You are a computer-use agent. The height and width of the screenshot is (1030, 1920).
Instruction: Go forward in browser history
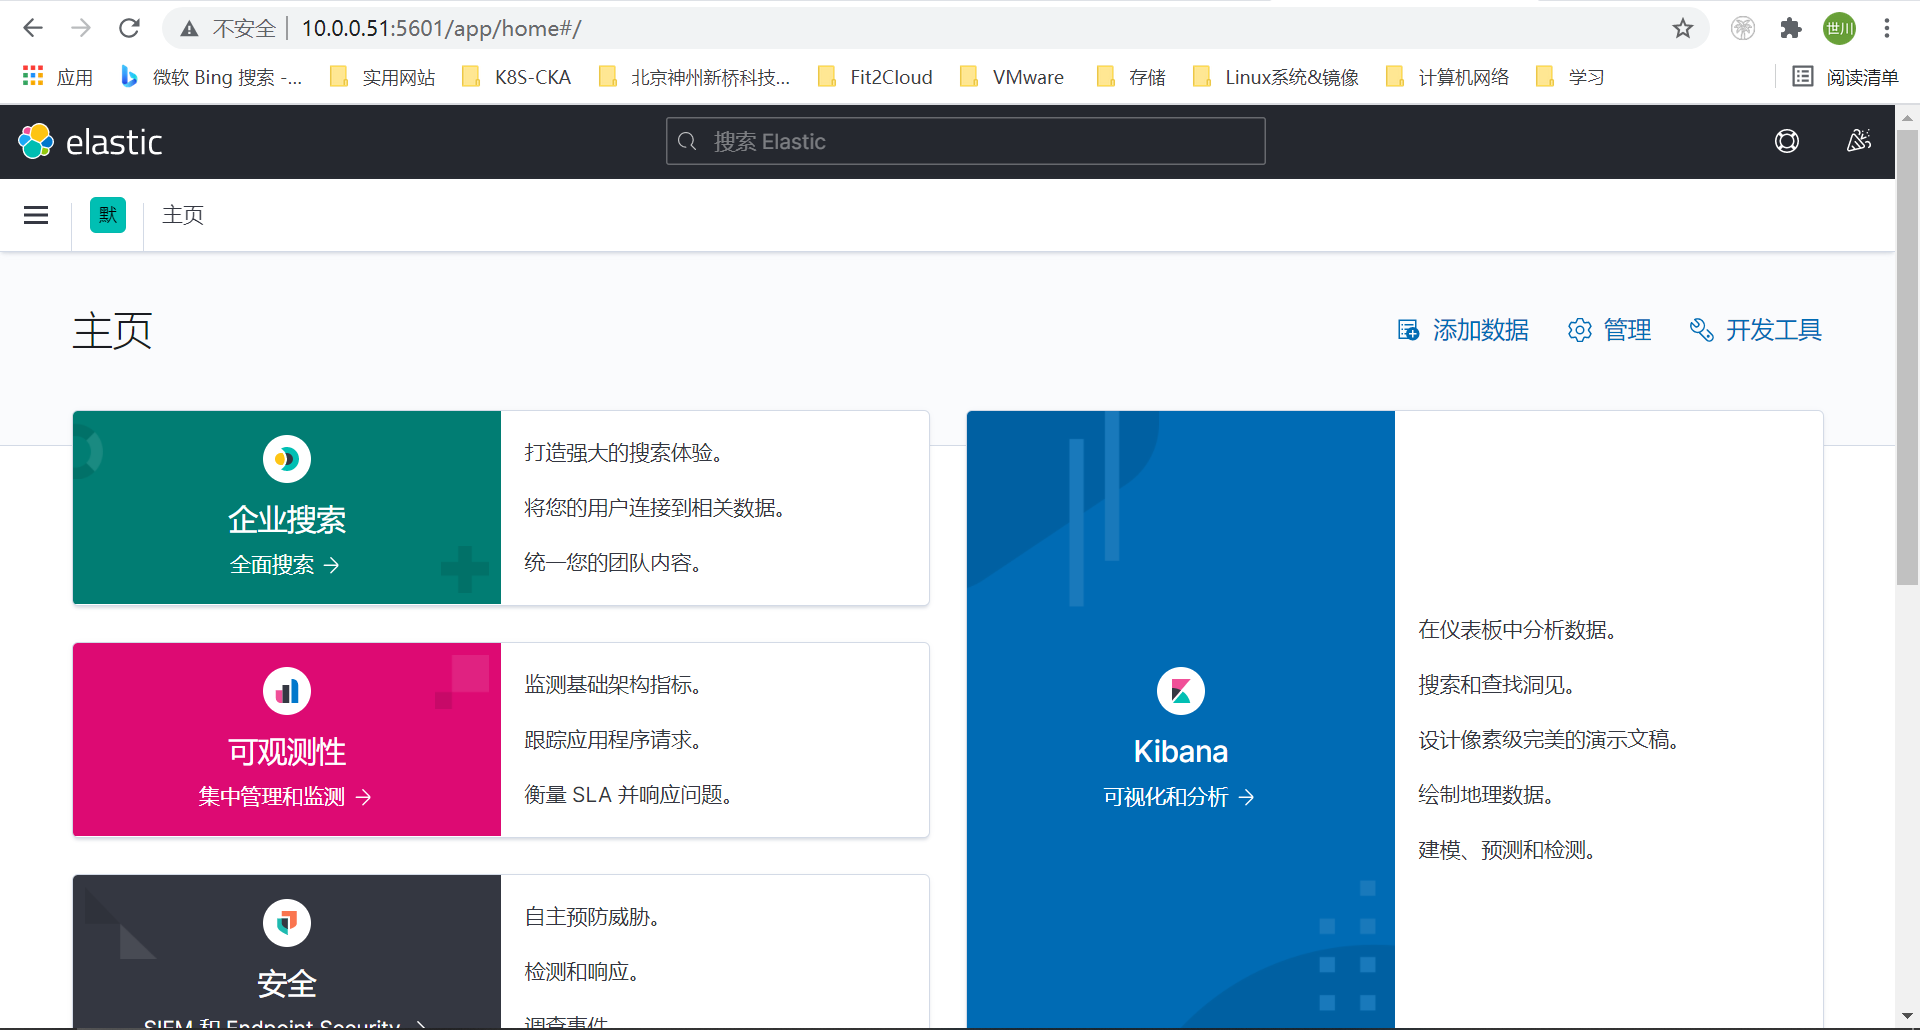click(81, 28)
